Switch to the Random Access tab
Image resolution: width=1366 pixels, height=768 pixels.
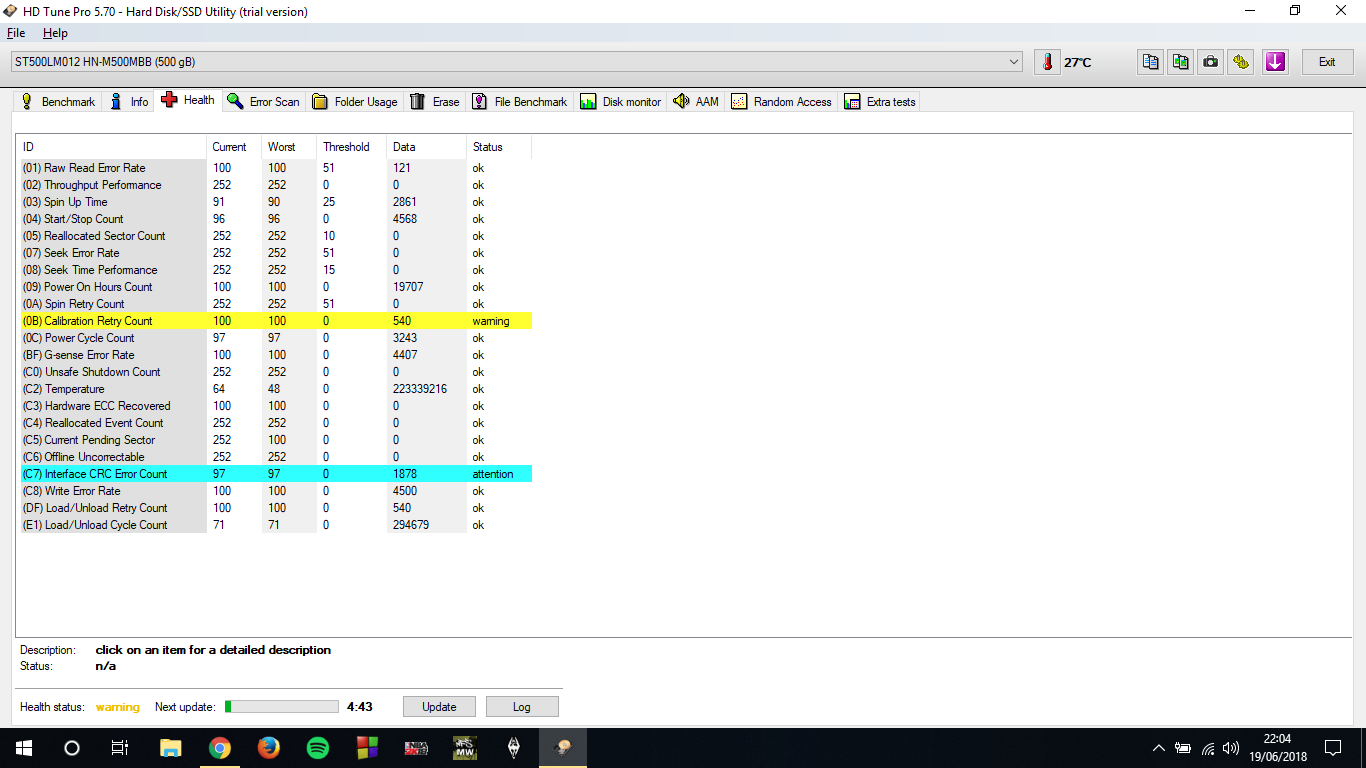pos(782,101)
